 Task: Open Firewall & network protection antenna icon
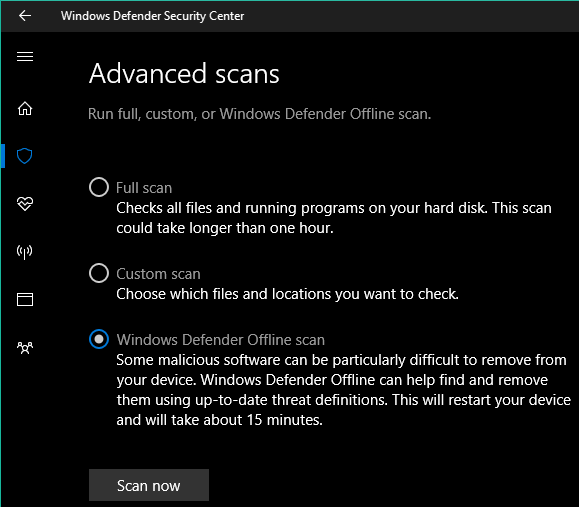coord(25,252)
